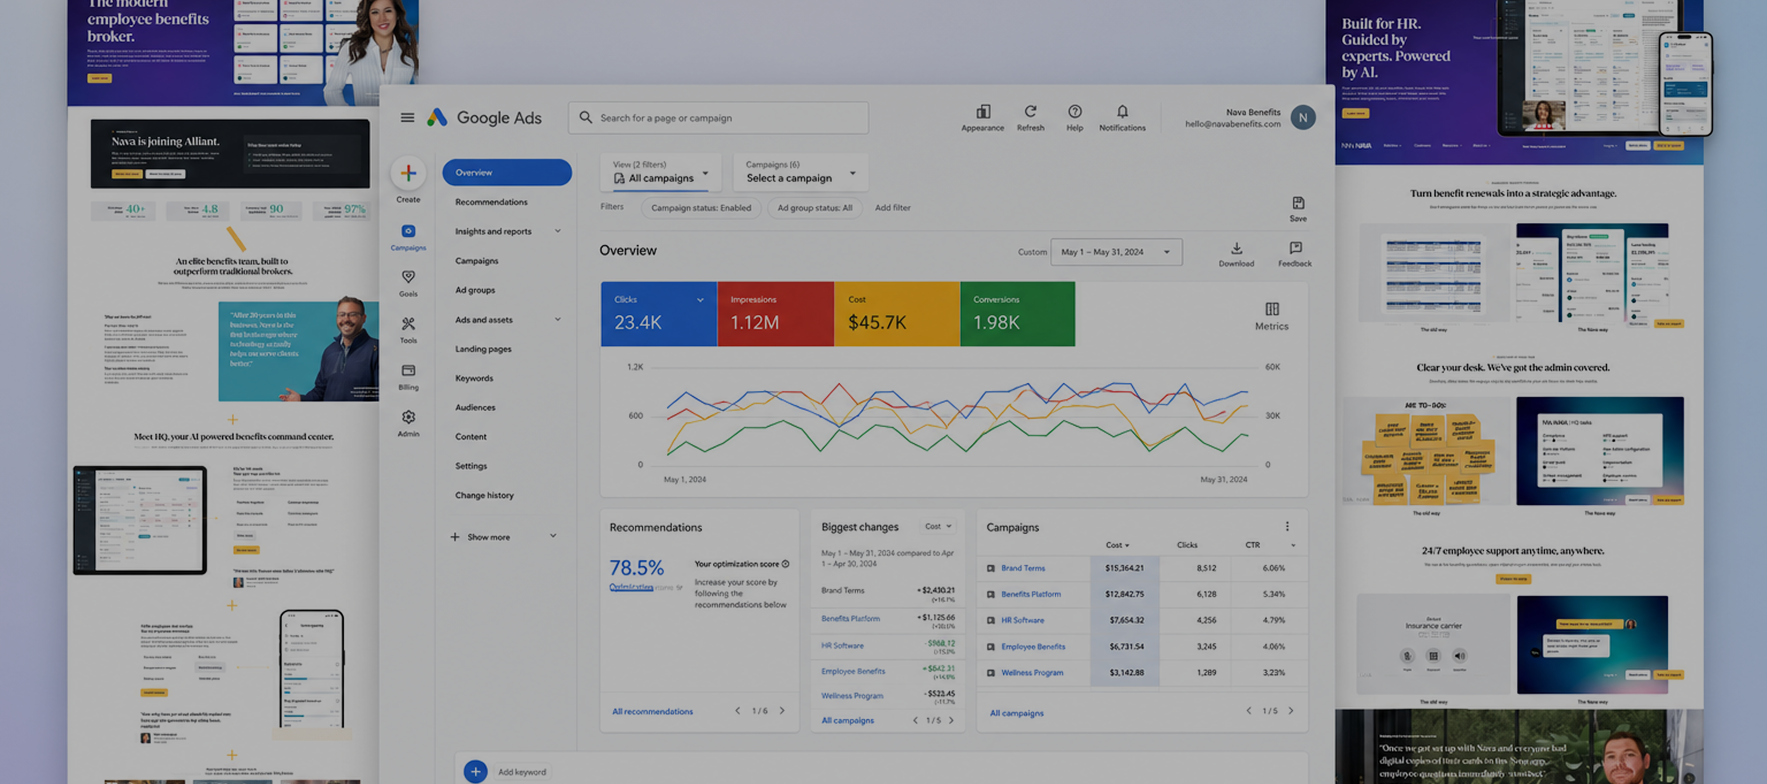Click the Campaign status: Enabled filter chip
This screenshot has width=1767, height=784.
pos(701,208)
